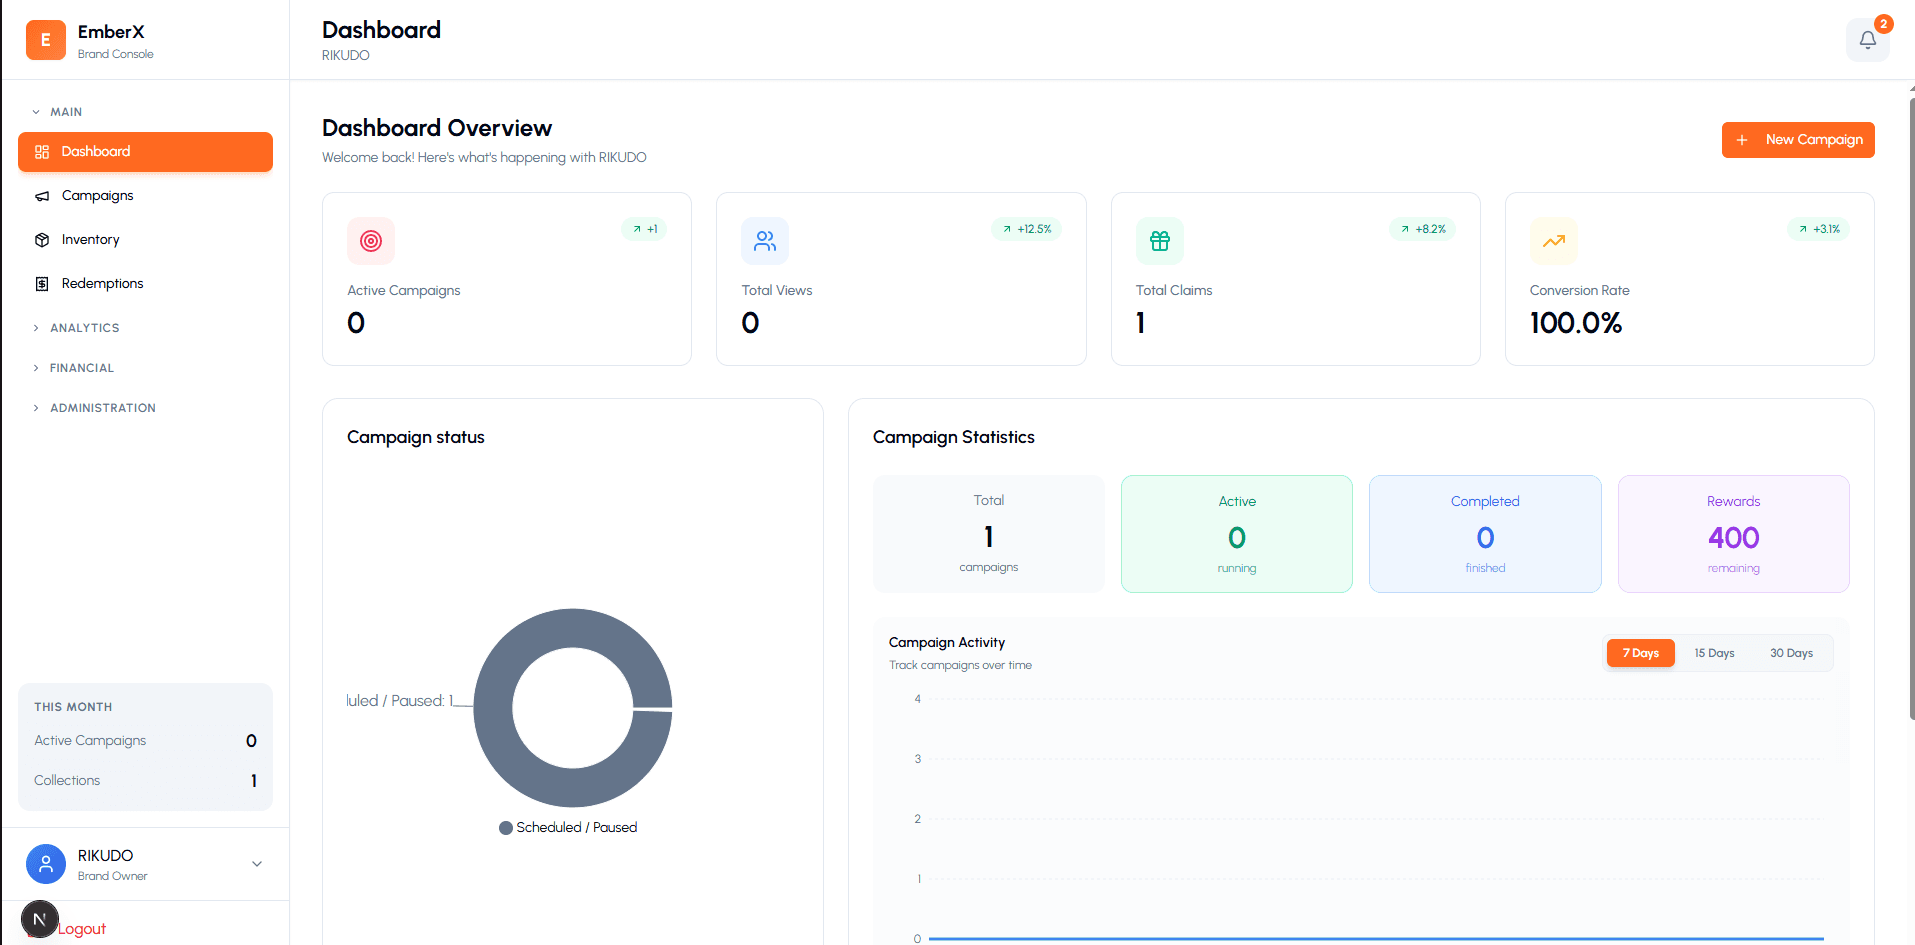
Task: Select the Inventory icon in the sidebar
Action: [x=42, y=239]
